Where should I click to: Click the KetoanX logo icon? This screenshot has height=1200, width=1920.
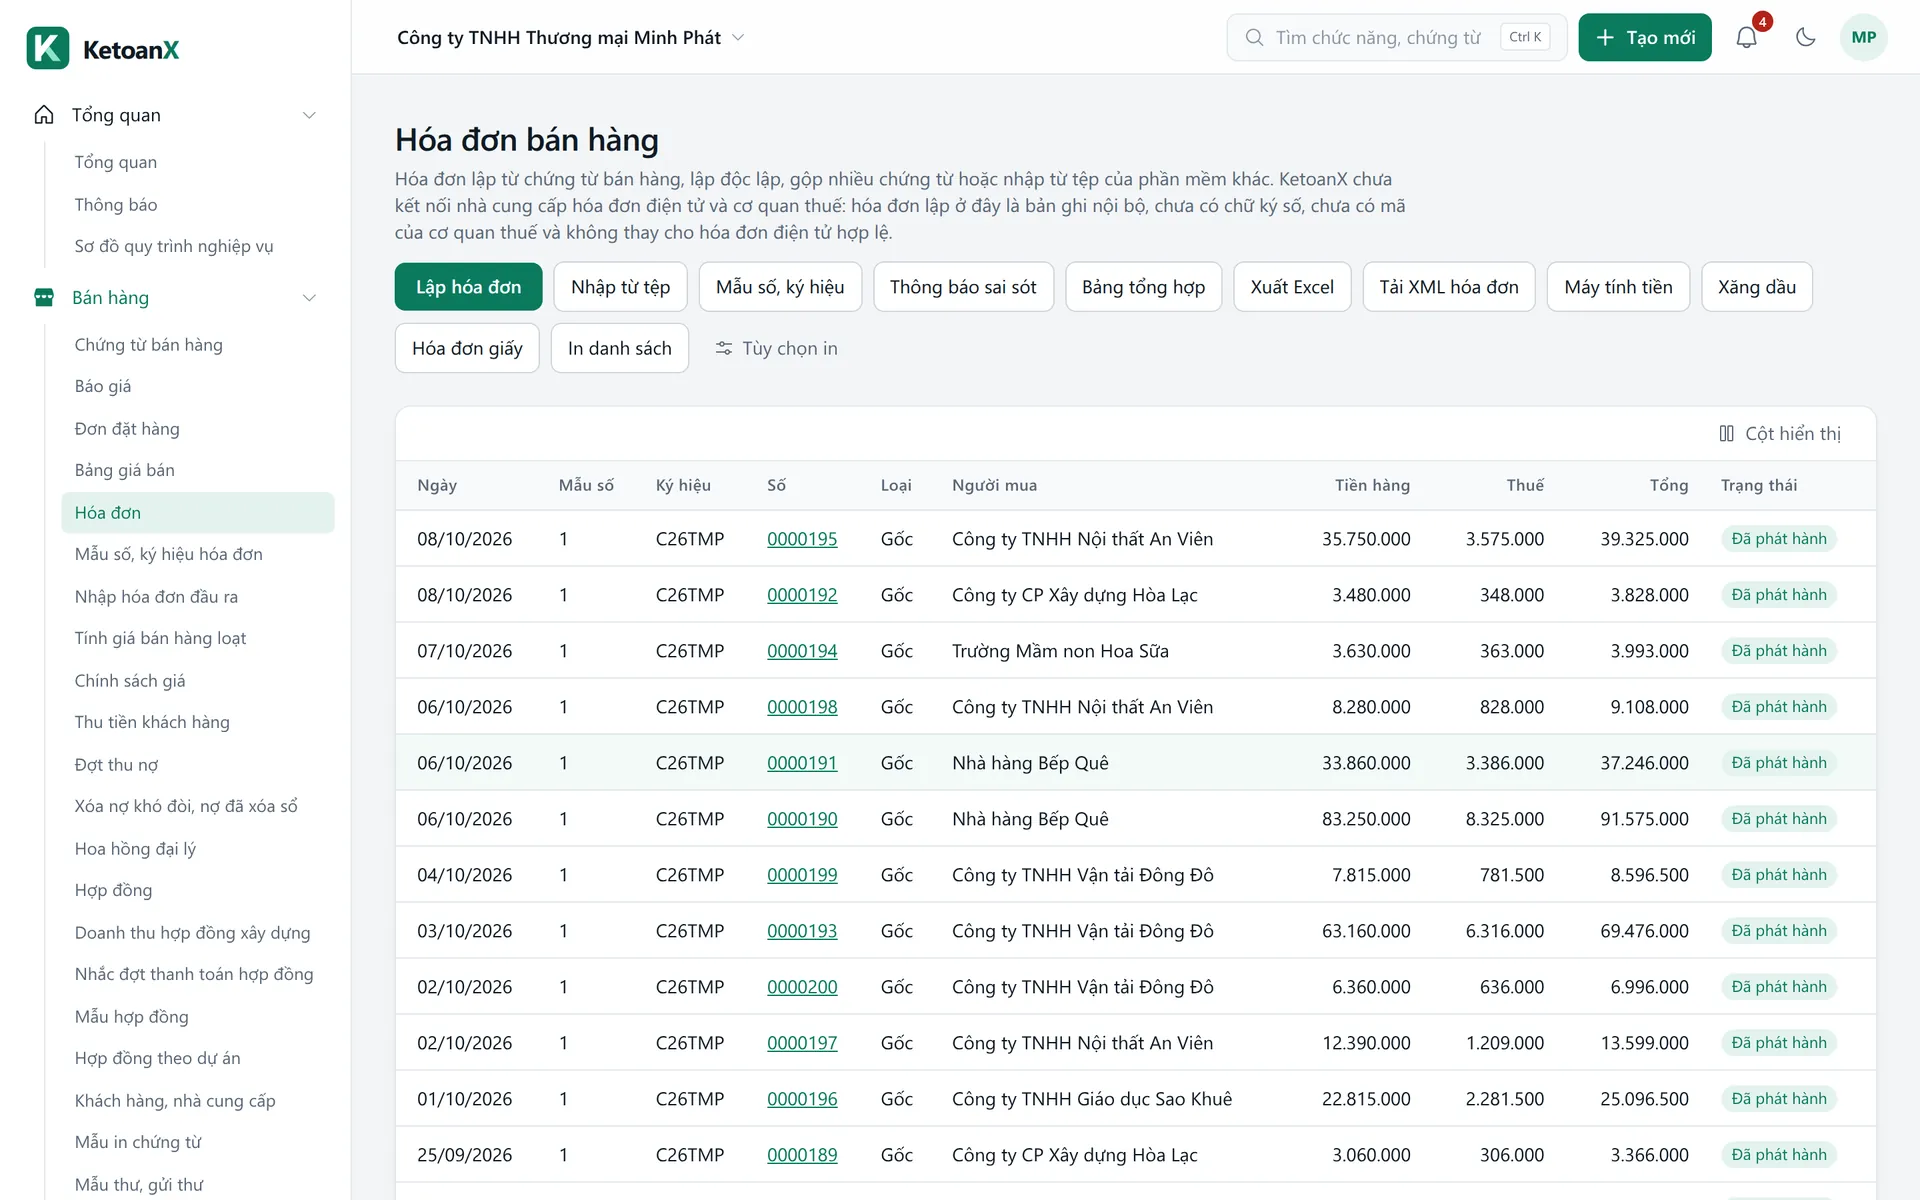(x=47, y=48)
